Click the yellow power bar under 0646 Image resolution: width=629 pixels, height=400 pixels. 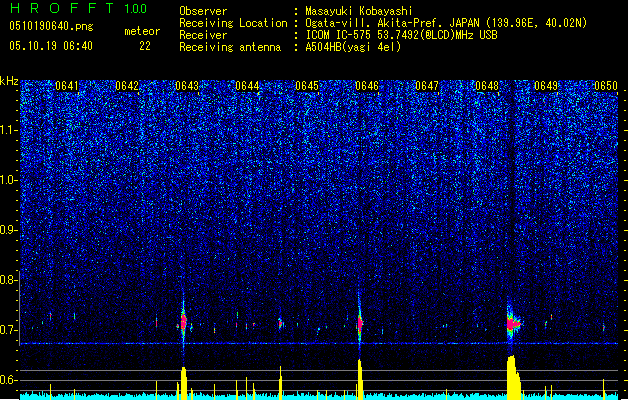(360, 380)
